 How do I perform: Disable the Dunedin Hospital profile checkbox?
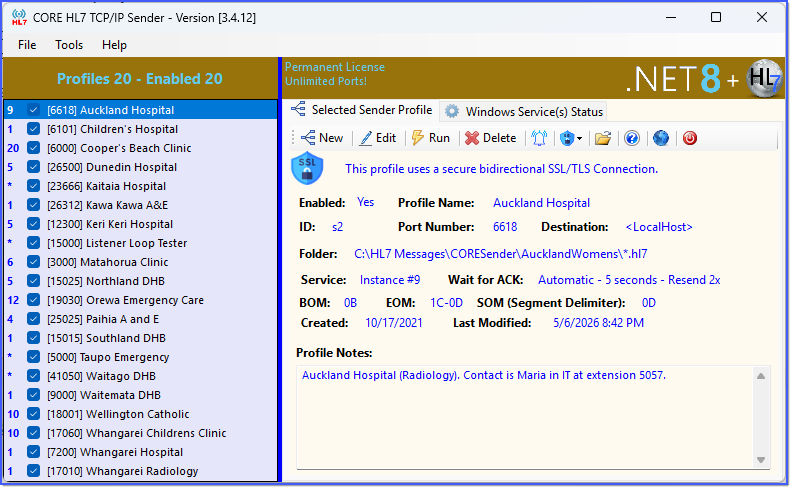(x=33, y=167)
